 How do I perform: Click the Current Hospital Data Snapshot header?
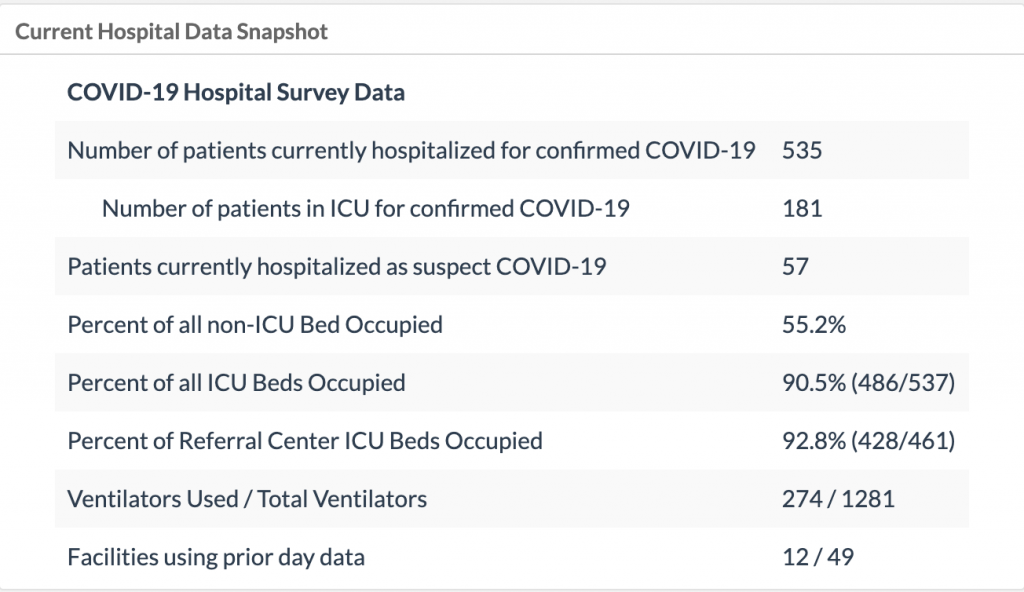pyautogui.click(x=171, y=31)
